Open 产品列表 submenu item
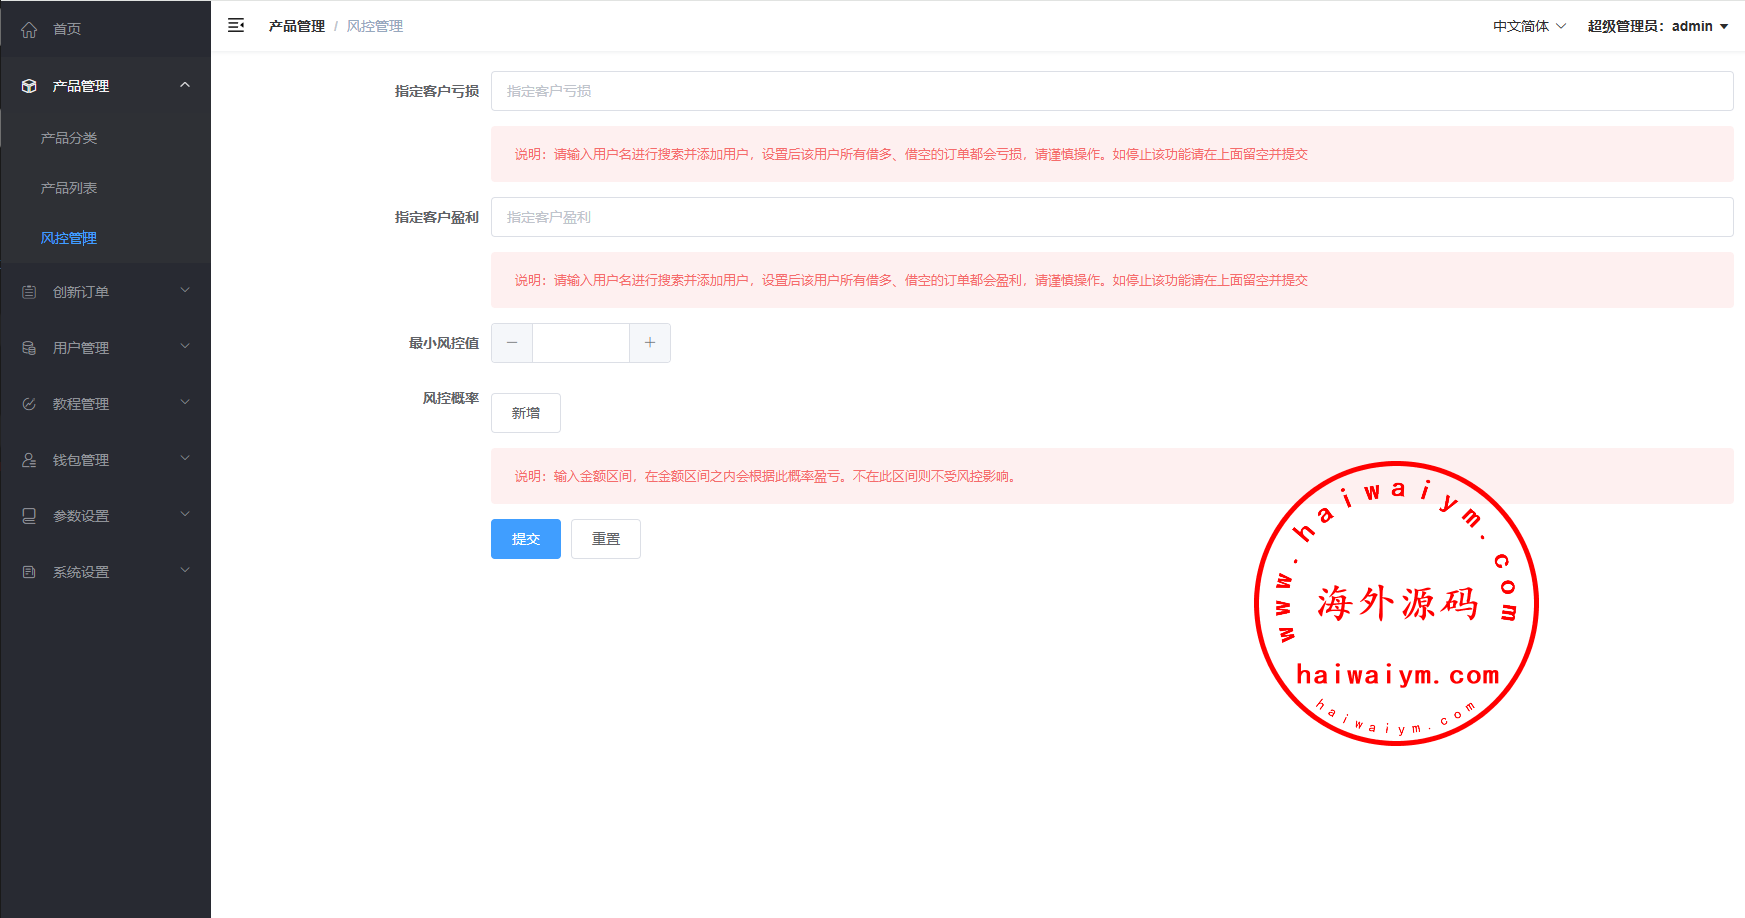This screenshot has width=1745, height=918. 69,188
